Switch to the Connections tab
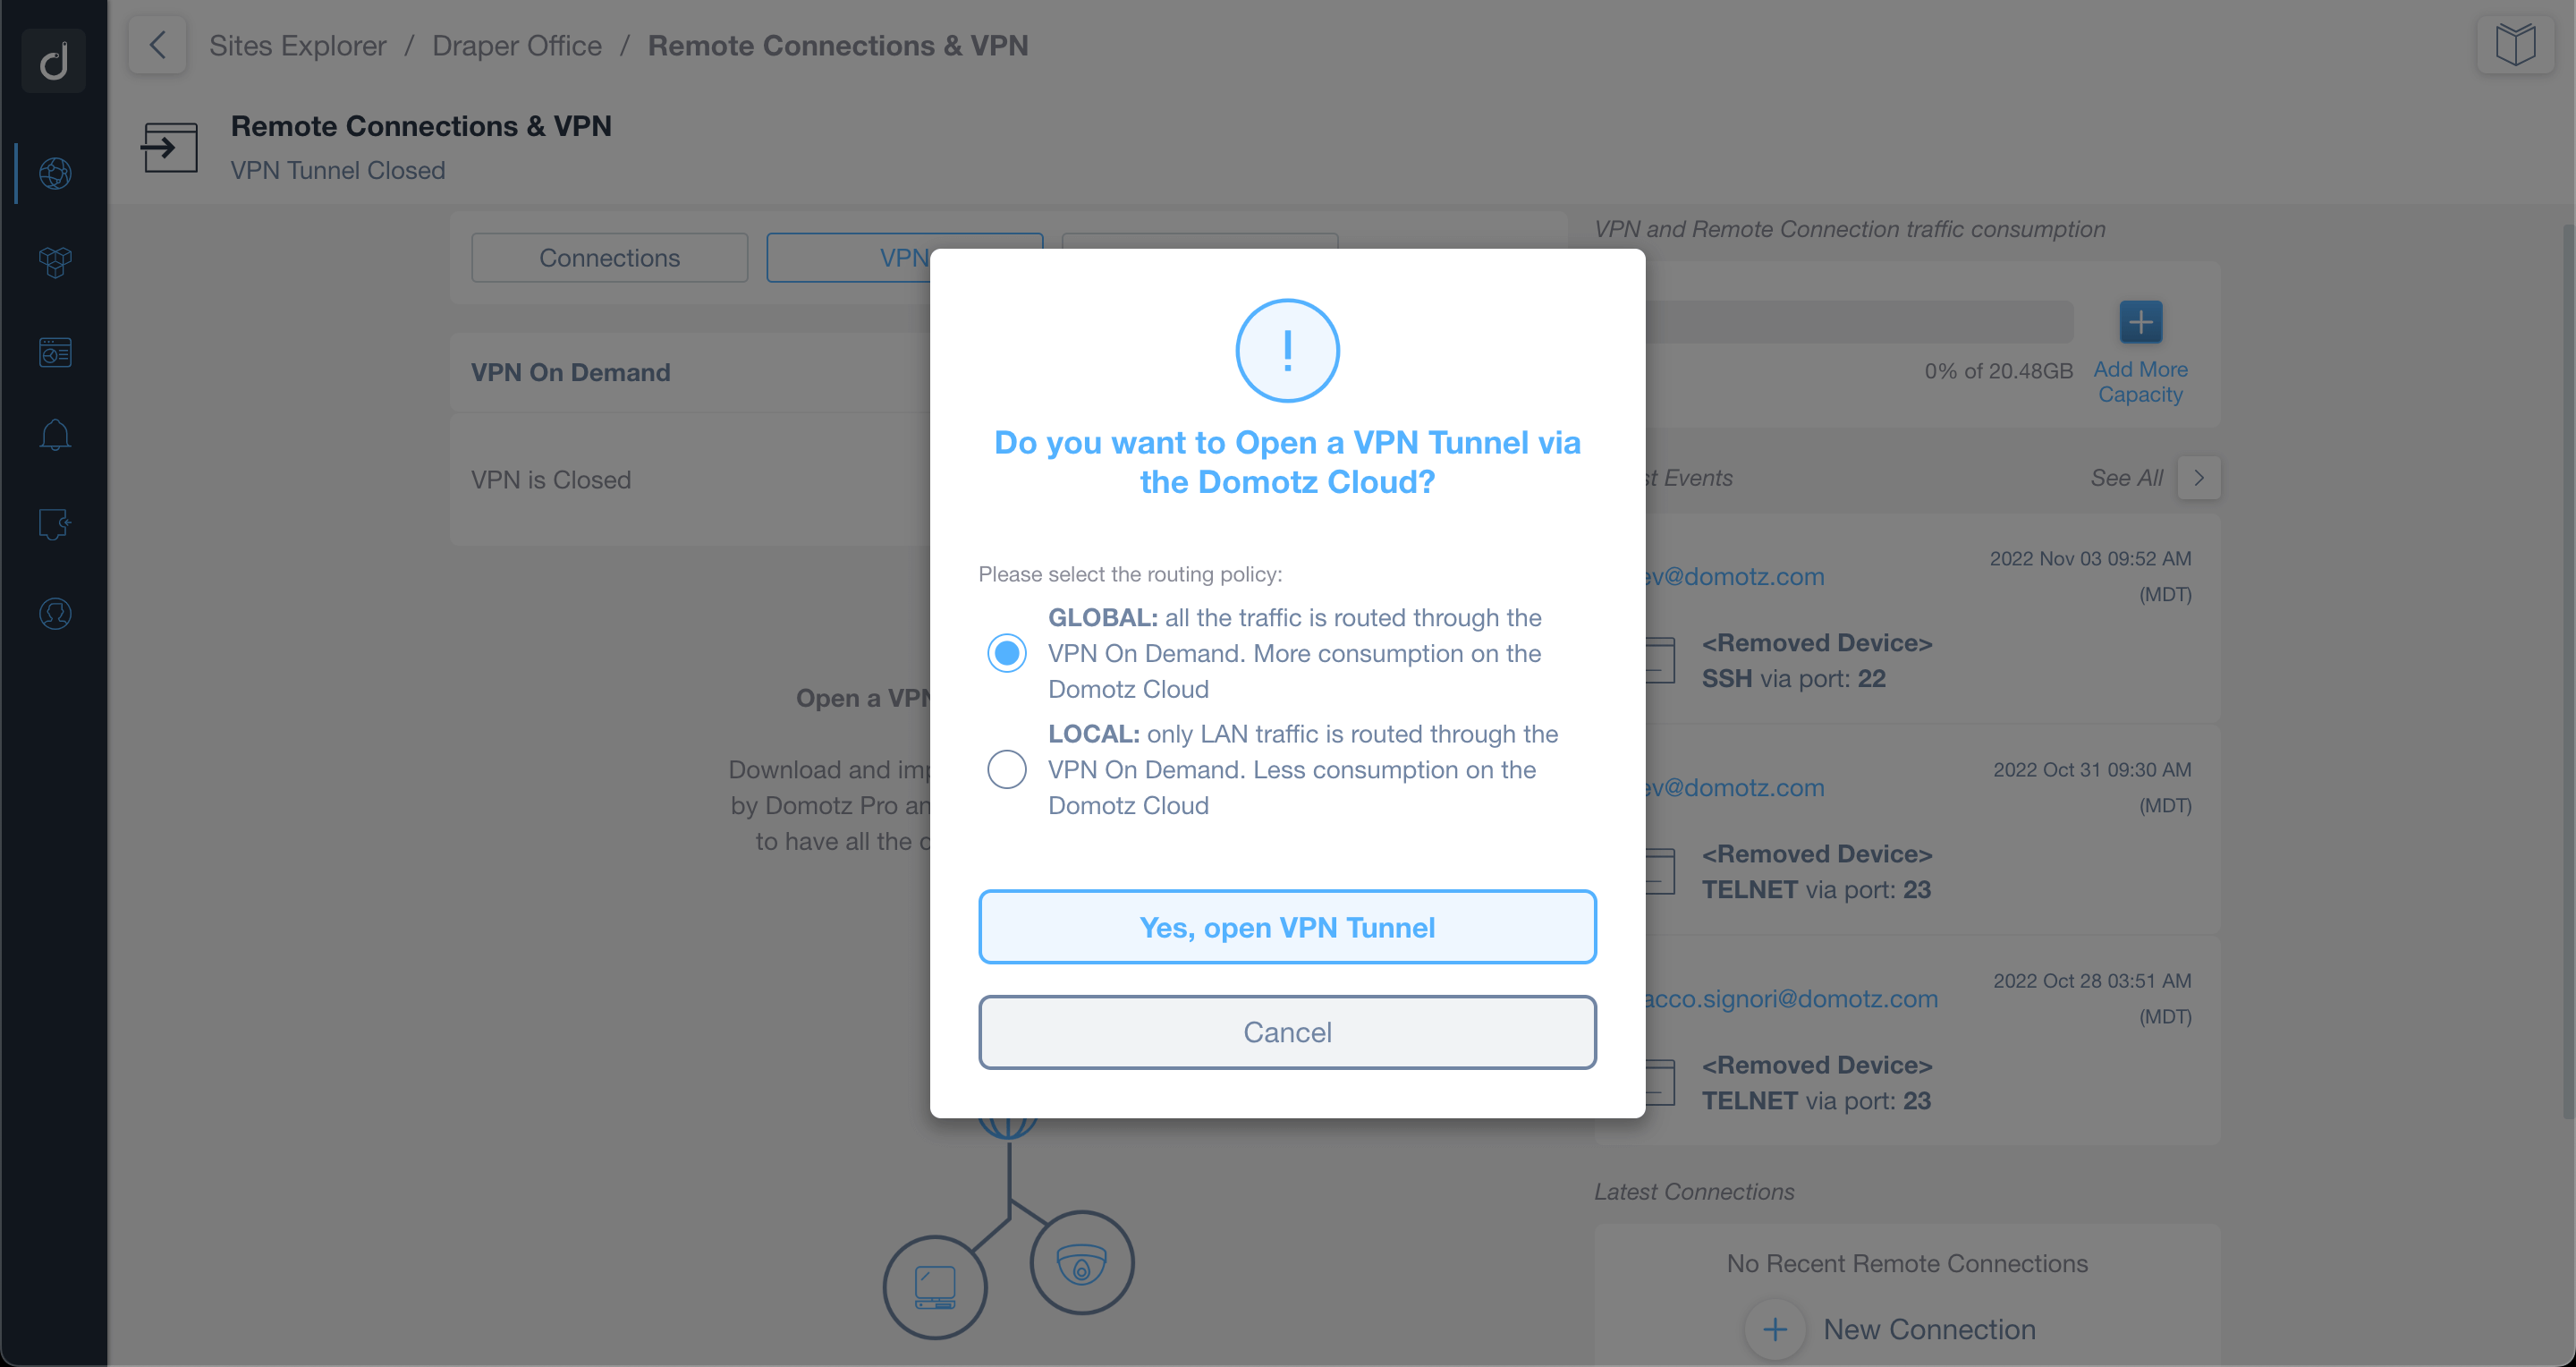 click(x=608, y=258)
